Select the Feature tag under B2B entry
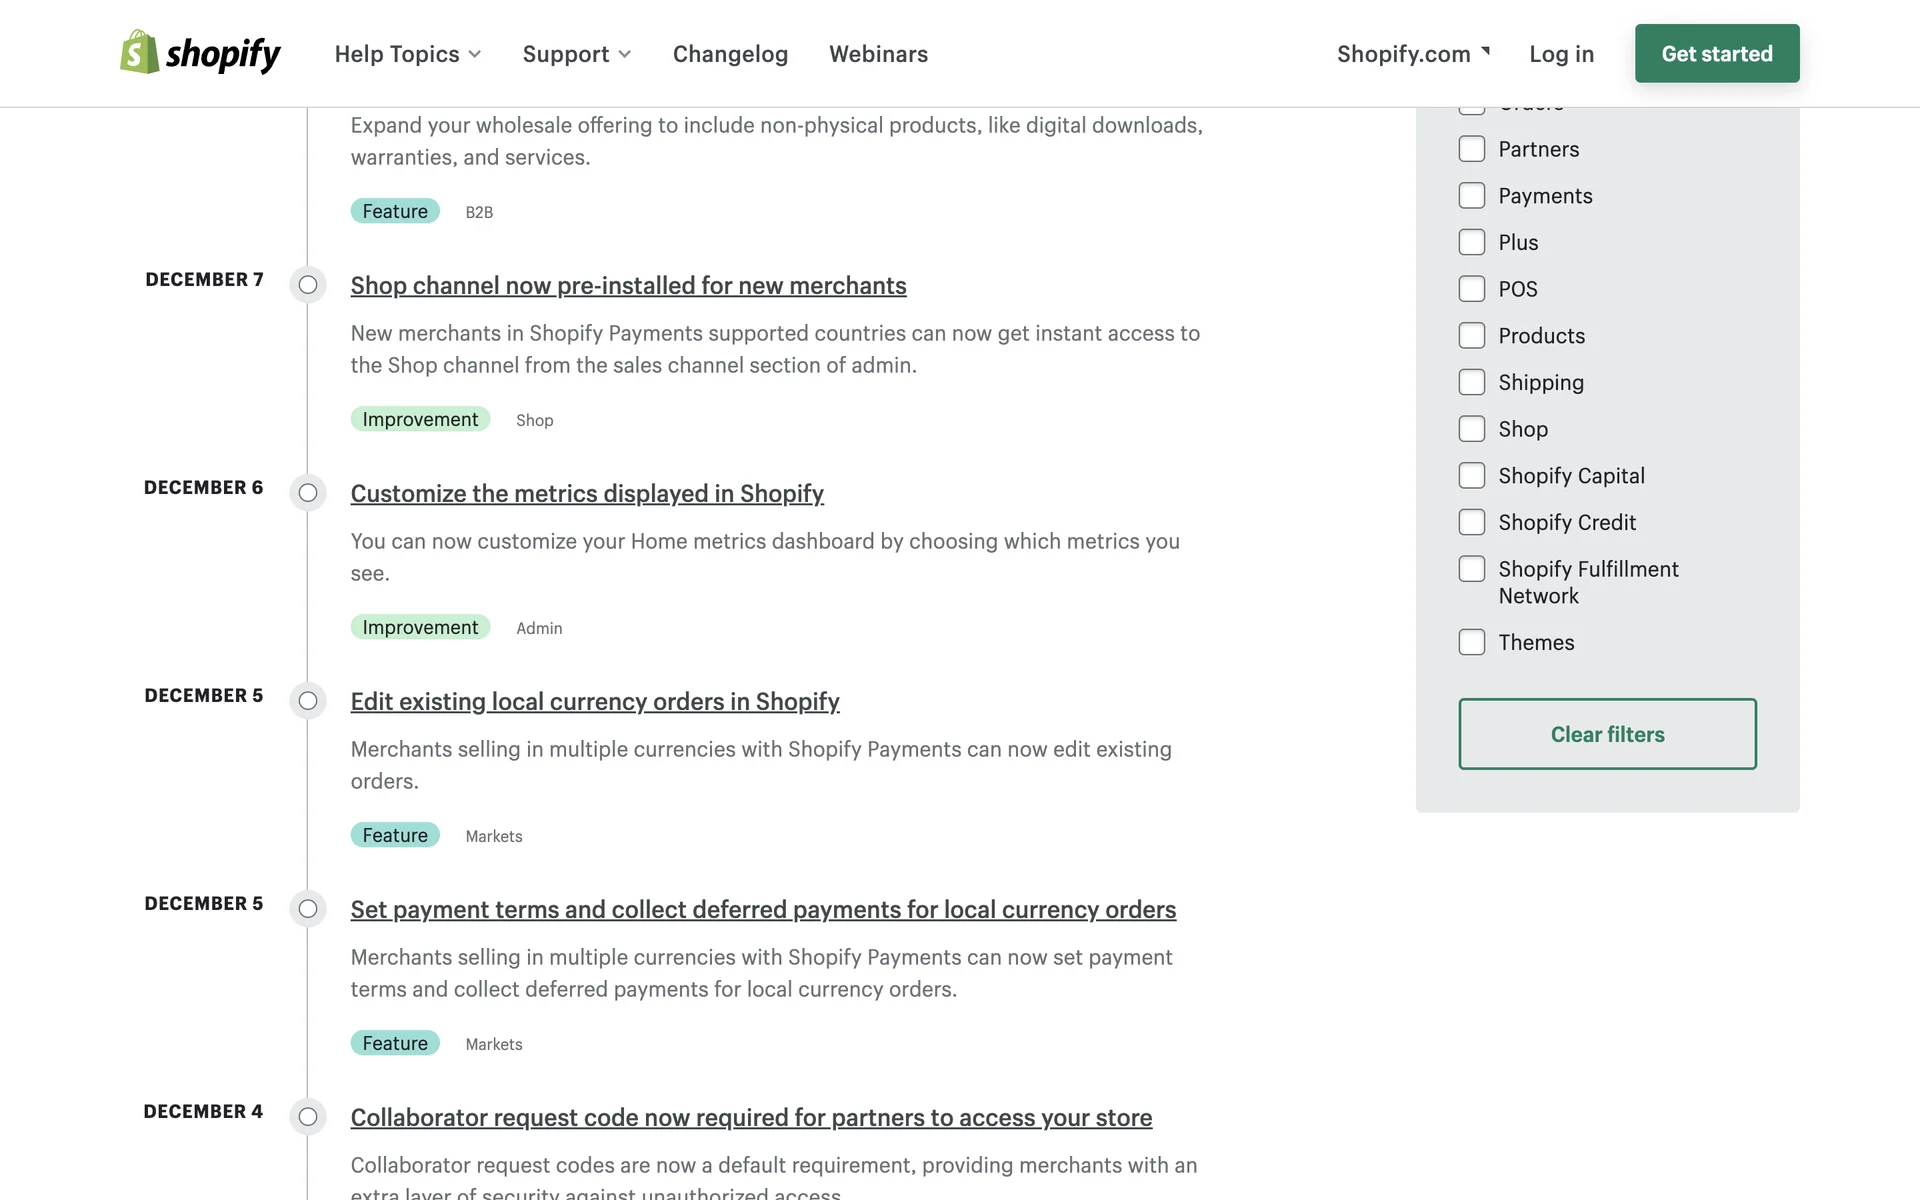Screen dimensions: 1920x1200 pyautogui.click(x=395, y=211)
